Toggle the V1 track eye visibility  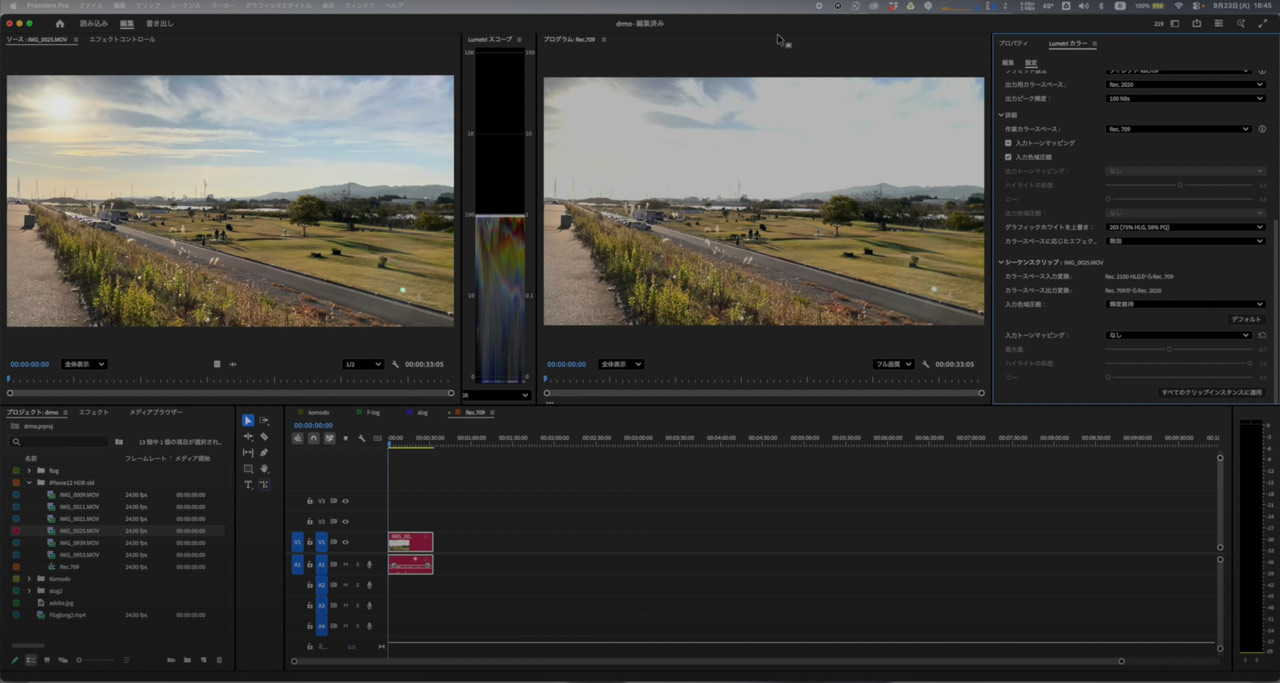click(345, 542)
